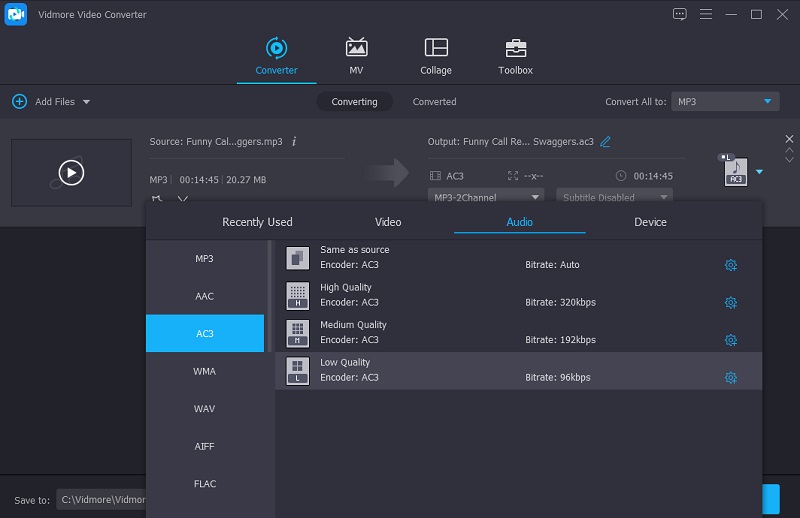Open the MV section icon
Screen dimensions: 800x518
tap(356, 48)
